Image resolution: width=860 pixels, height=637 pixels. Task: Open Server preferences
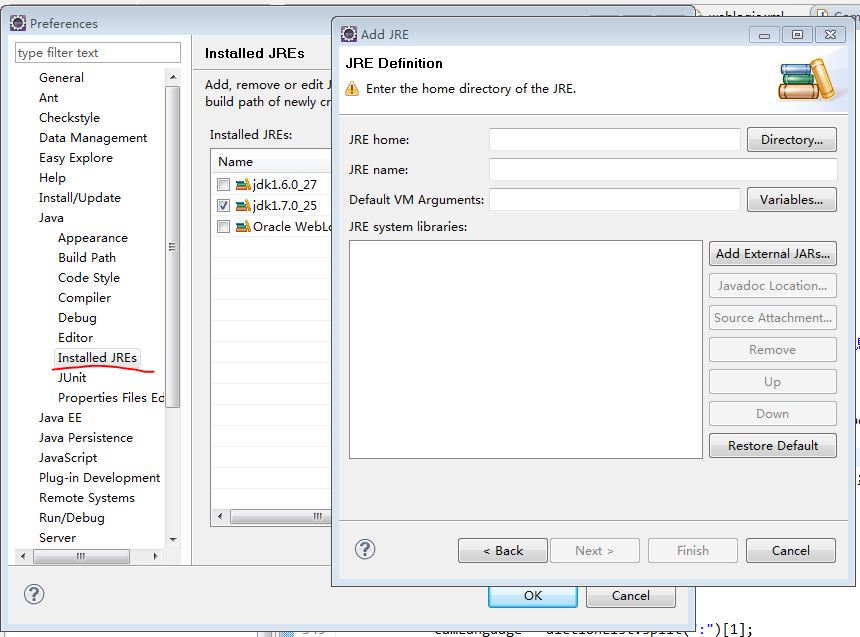click(58, 538)
